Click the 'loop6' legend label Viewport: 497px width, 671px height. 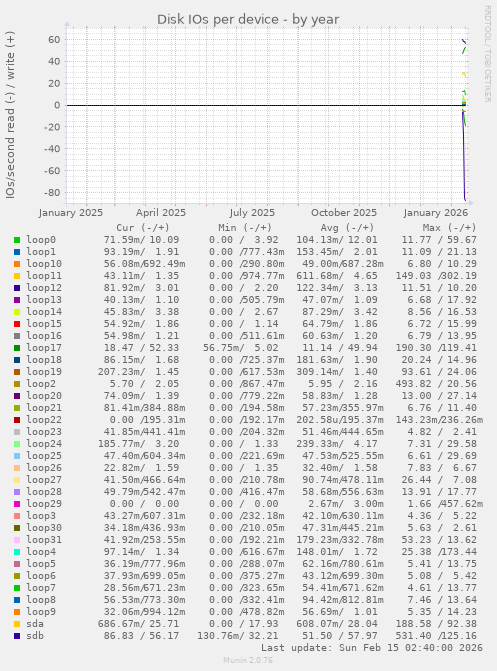(41, 576)
